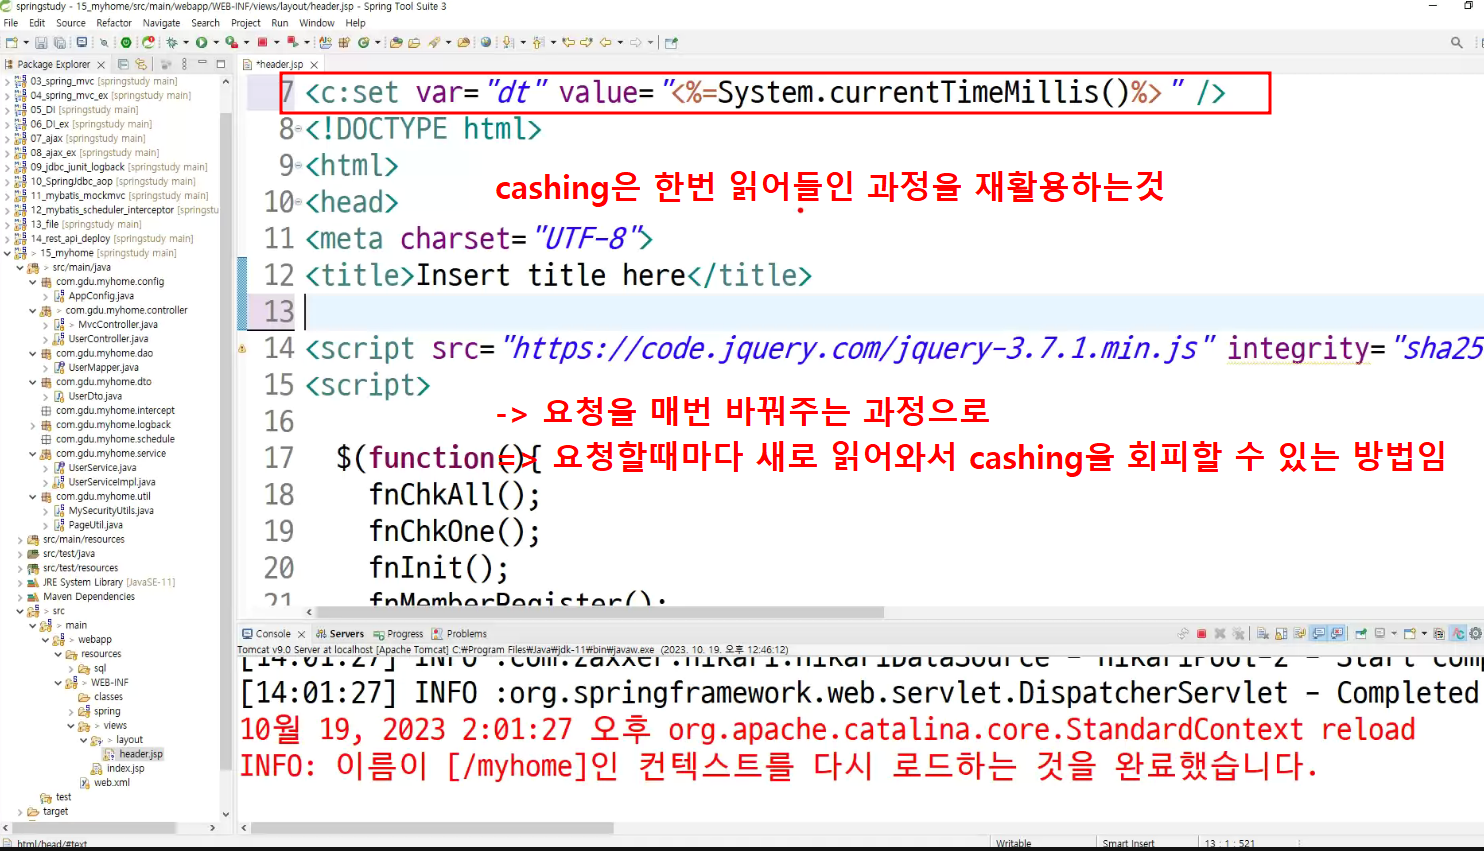Screen dimensions: 1484x851
Task: Collapse the WEB-INF folder node
Action: point(58,682)
